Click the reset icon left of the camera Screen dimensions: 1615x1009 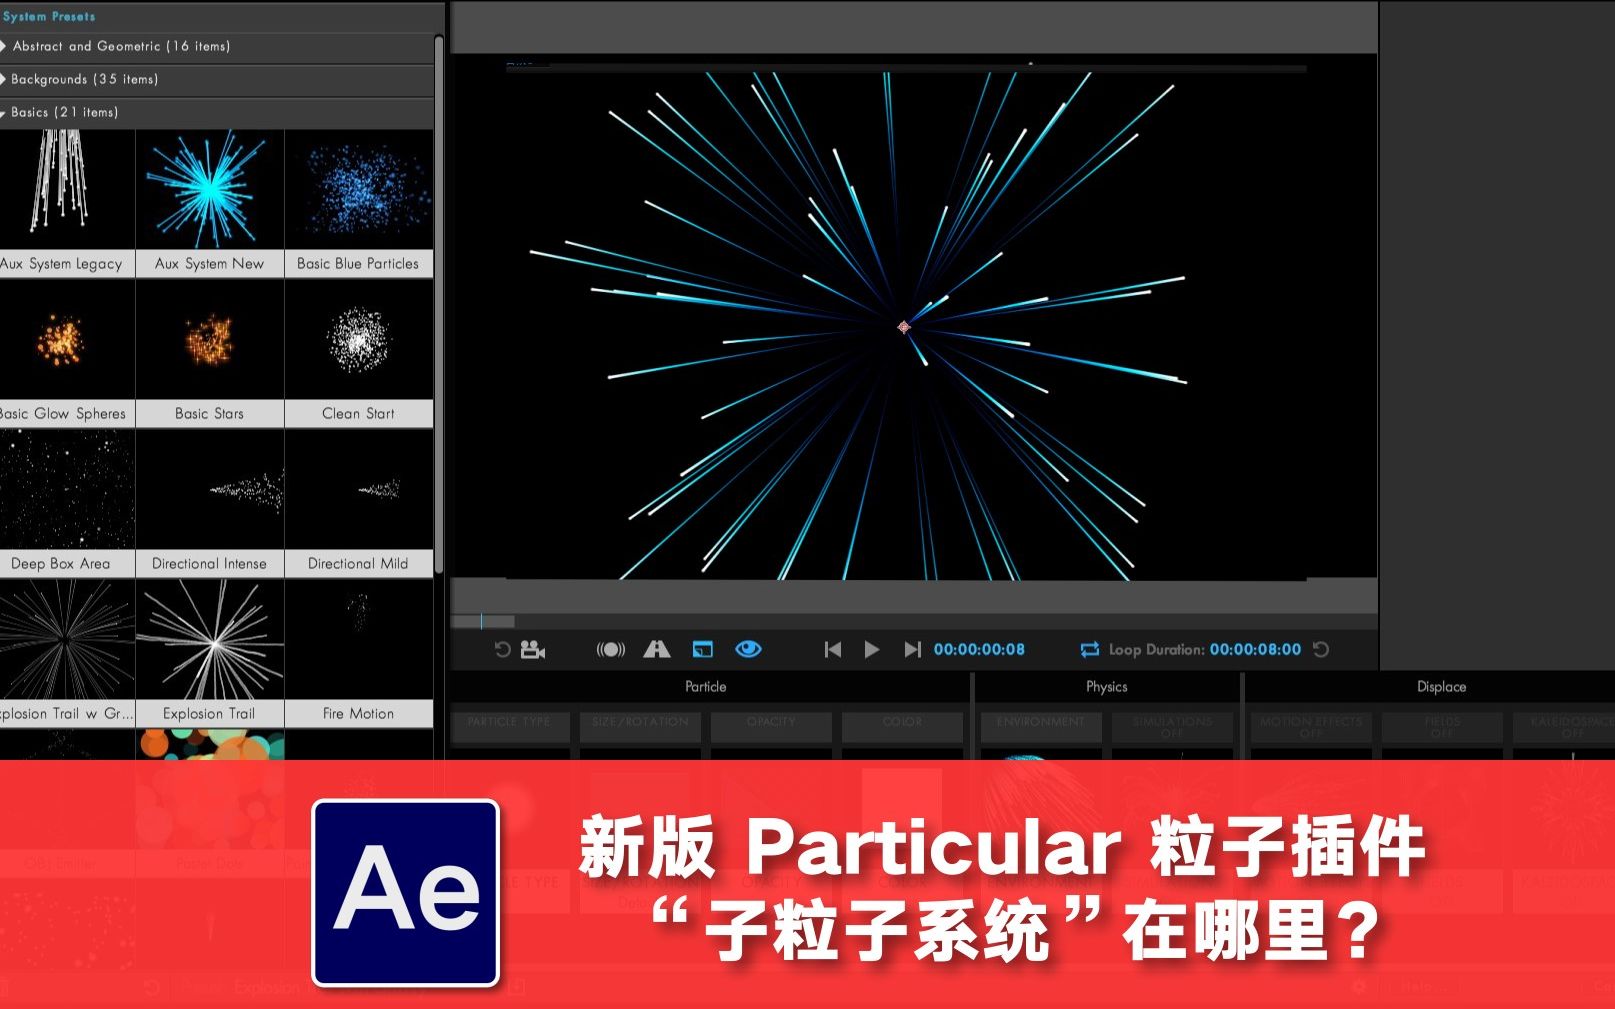[502, 649]
